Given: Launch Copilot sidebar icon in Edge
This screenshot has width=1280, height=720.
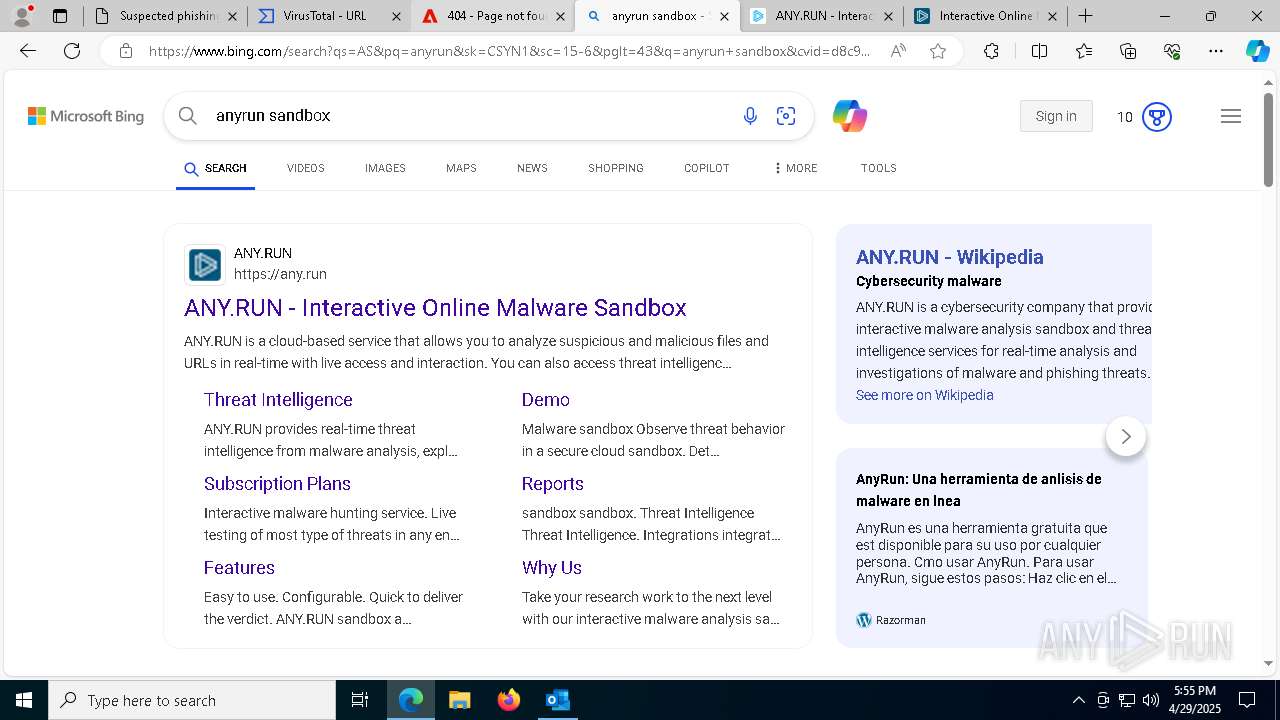Looking at the screenshot, I should [1257, 51].
